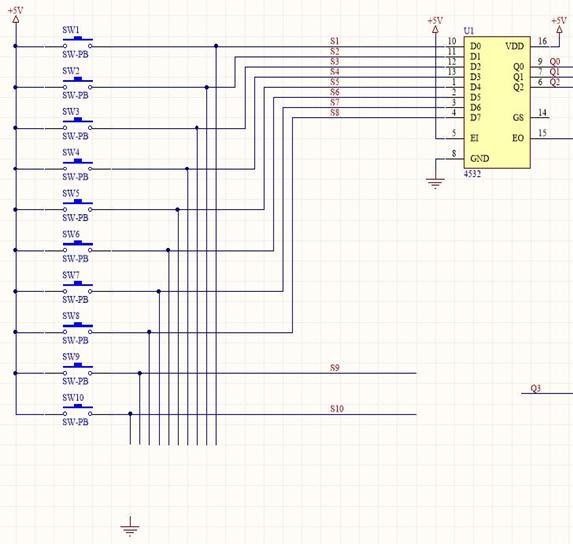Viewport: 573px width, 544px height.
Task: Click the S4 net label
Action: pyautogui.click(x=334, y=72)
